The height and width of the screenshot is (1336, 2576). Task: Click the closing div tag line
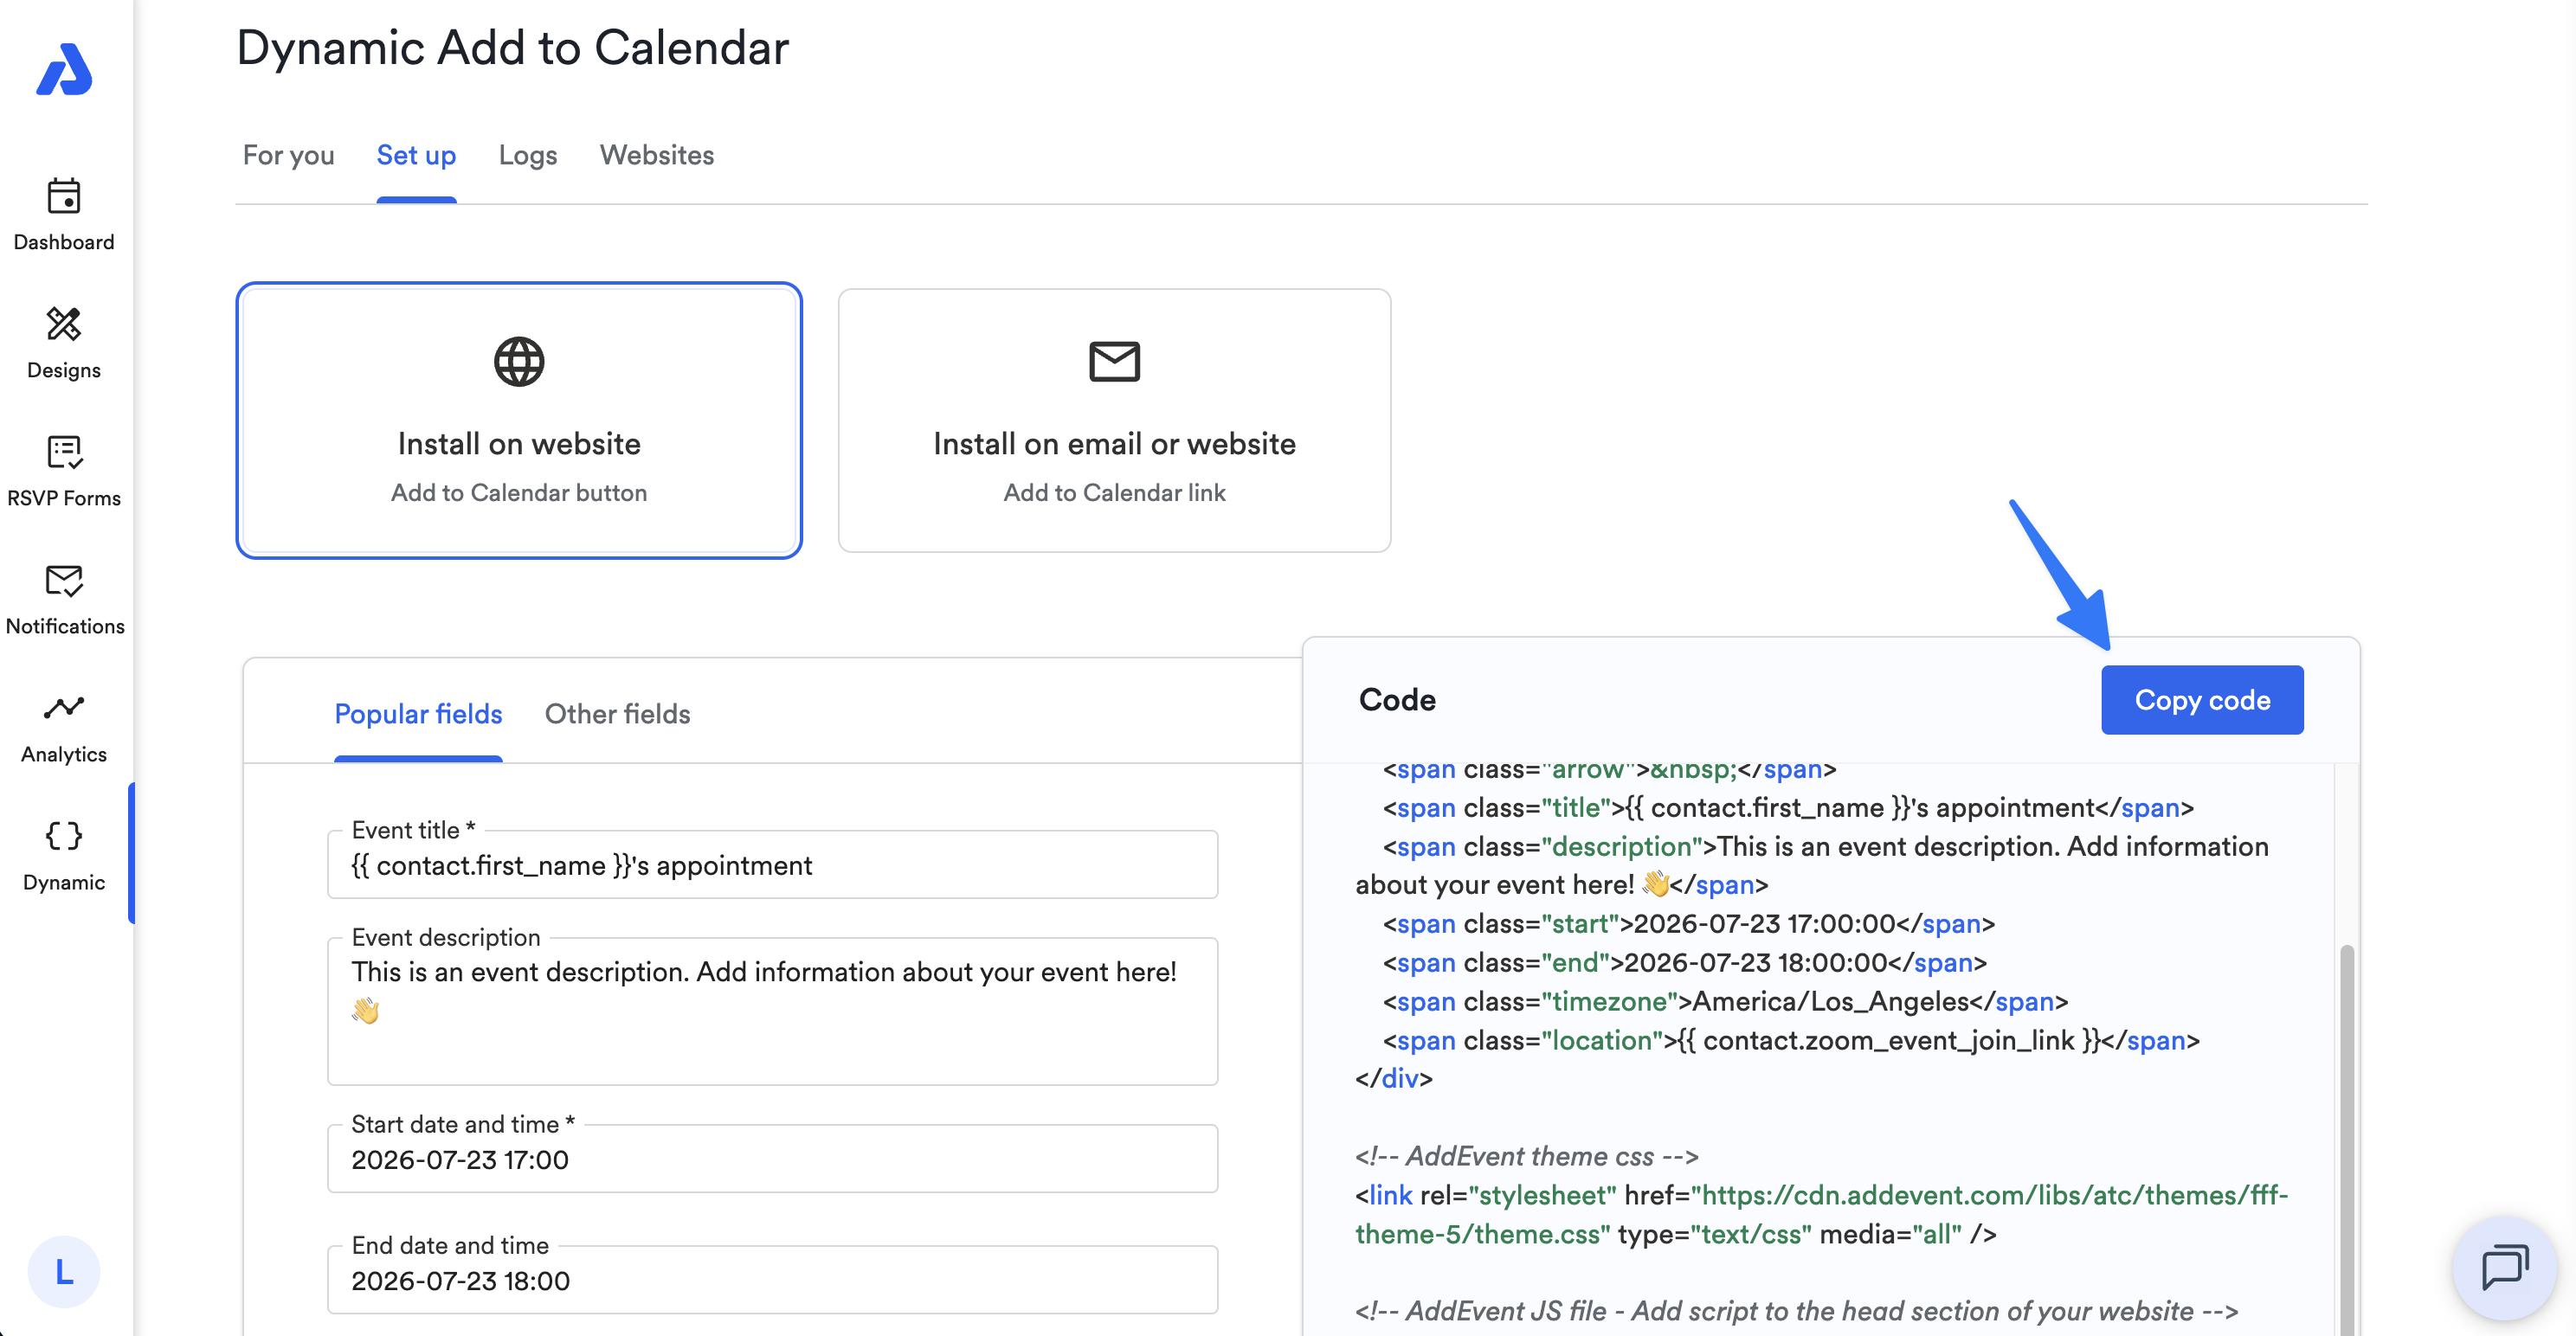[x=1394, y=1078]
